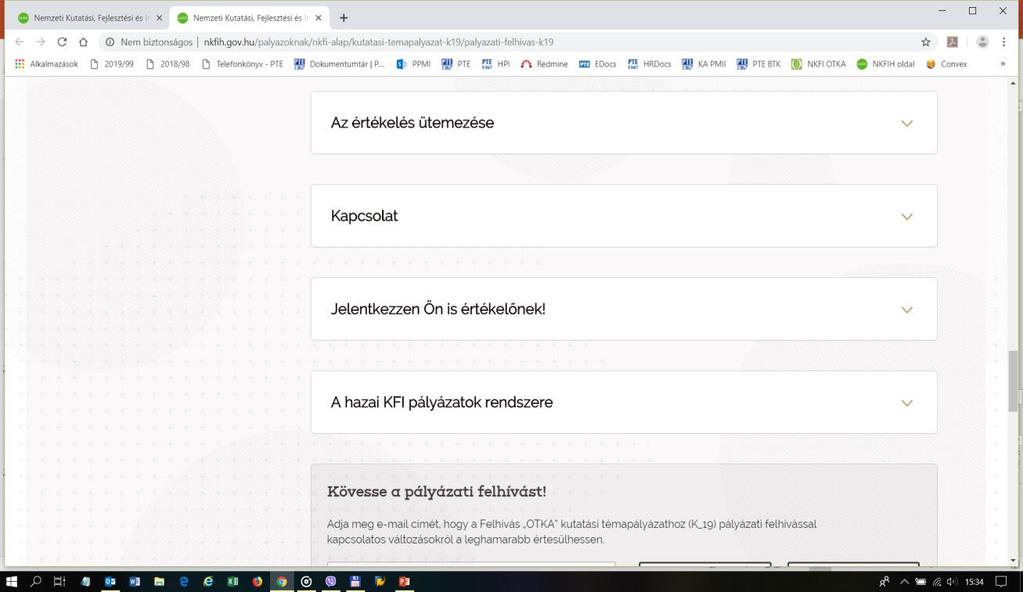
Task: Close the first Nemzeti Kutatási tab
Action: [x=159, y=18]
